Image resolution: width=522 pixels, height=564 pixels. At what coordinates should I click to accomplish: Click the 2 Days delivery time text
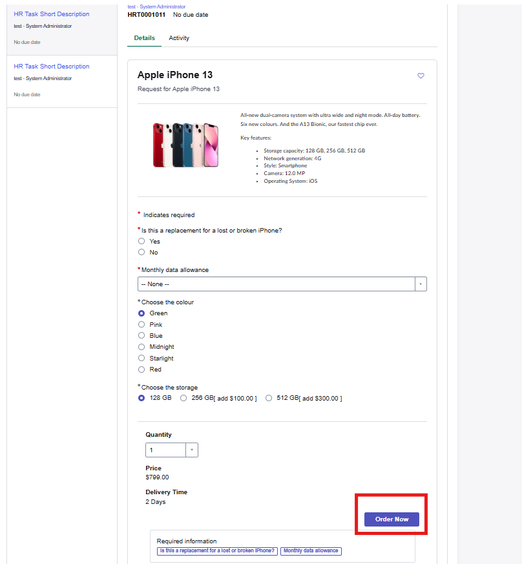(x=155, y=502)
